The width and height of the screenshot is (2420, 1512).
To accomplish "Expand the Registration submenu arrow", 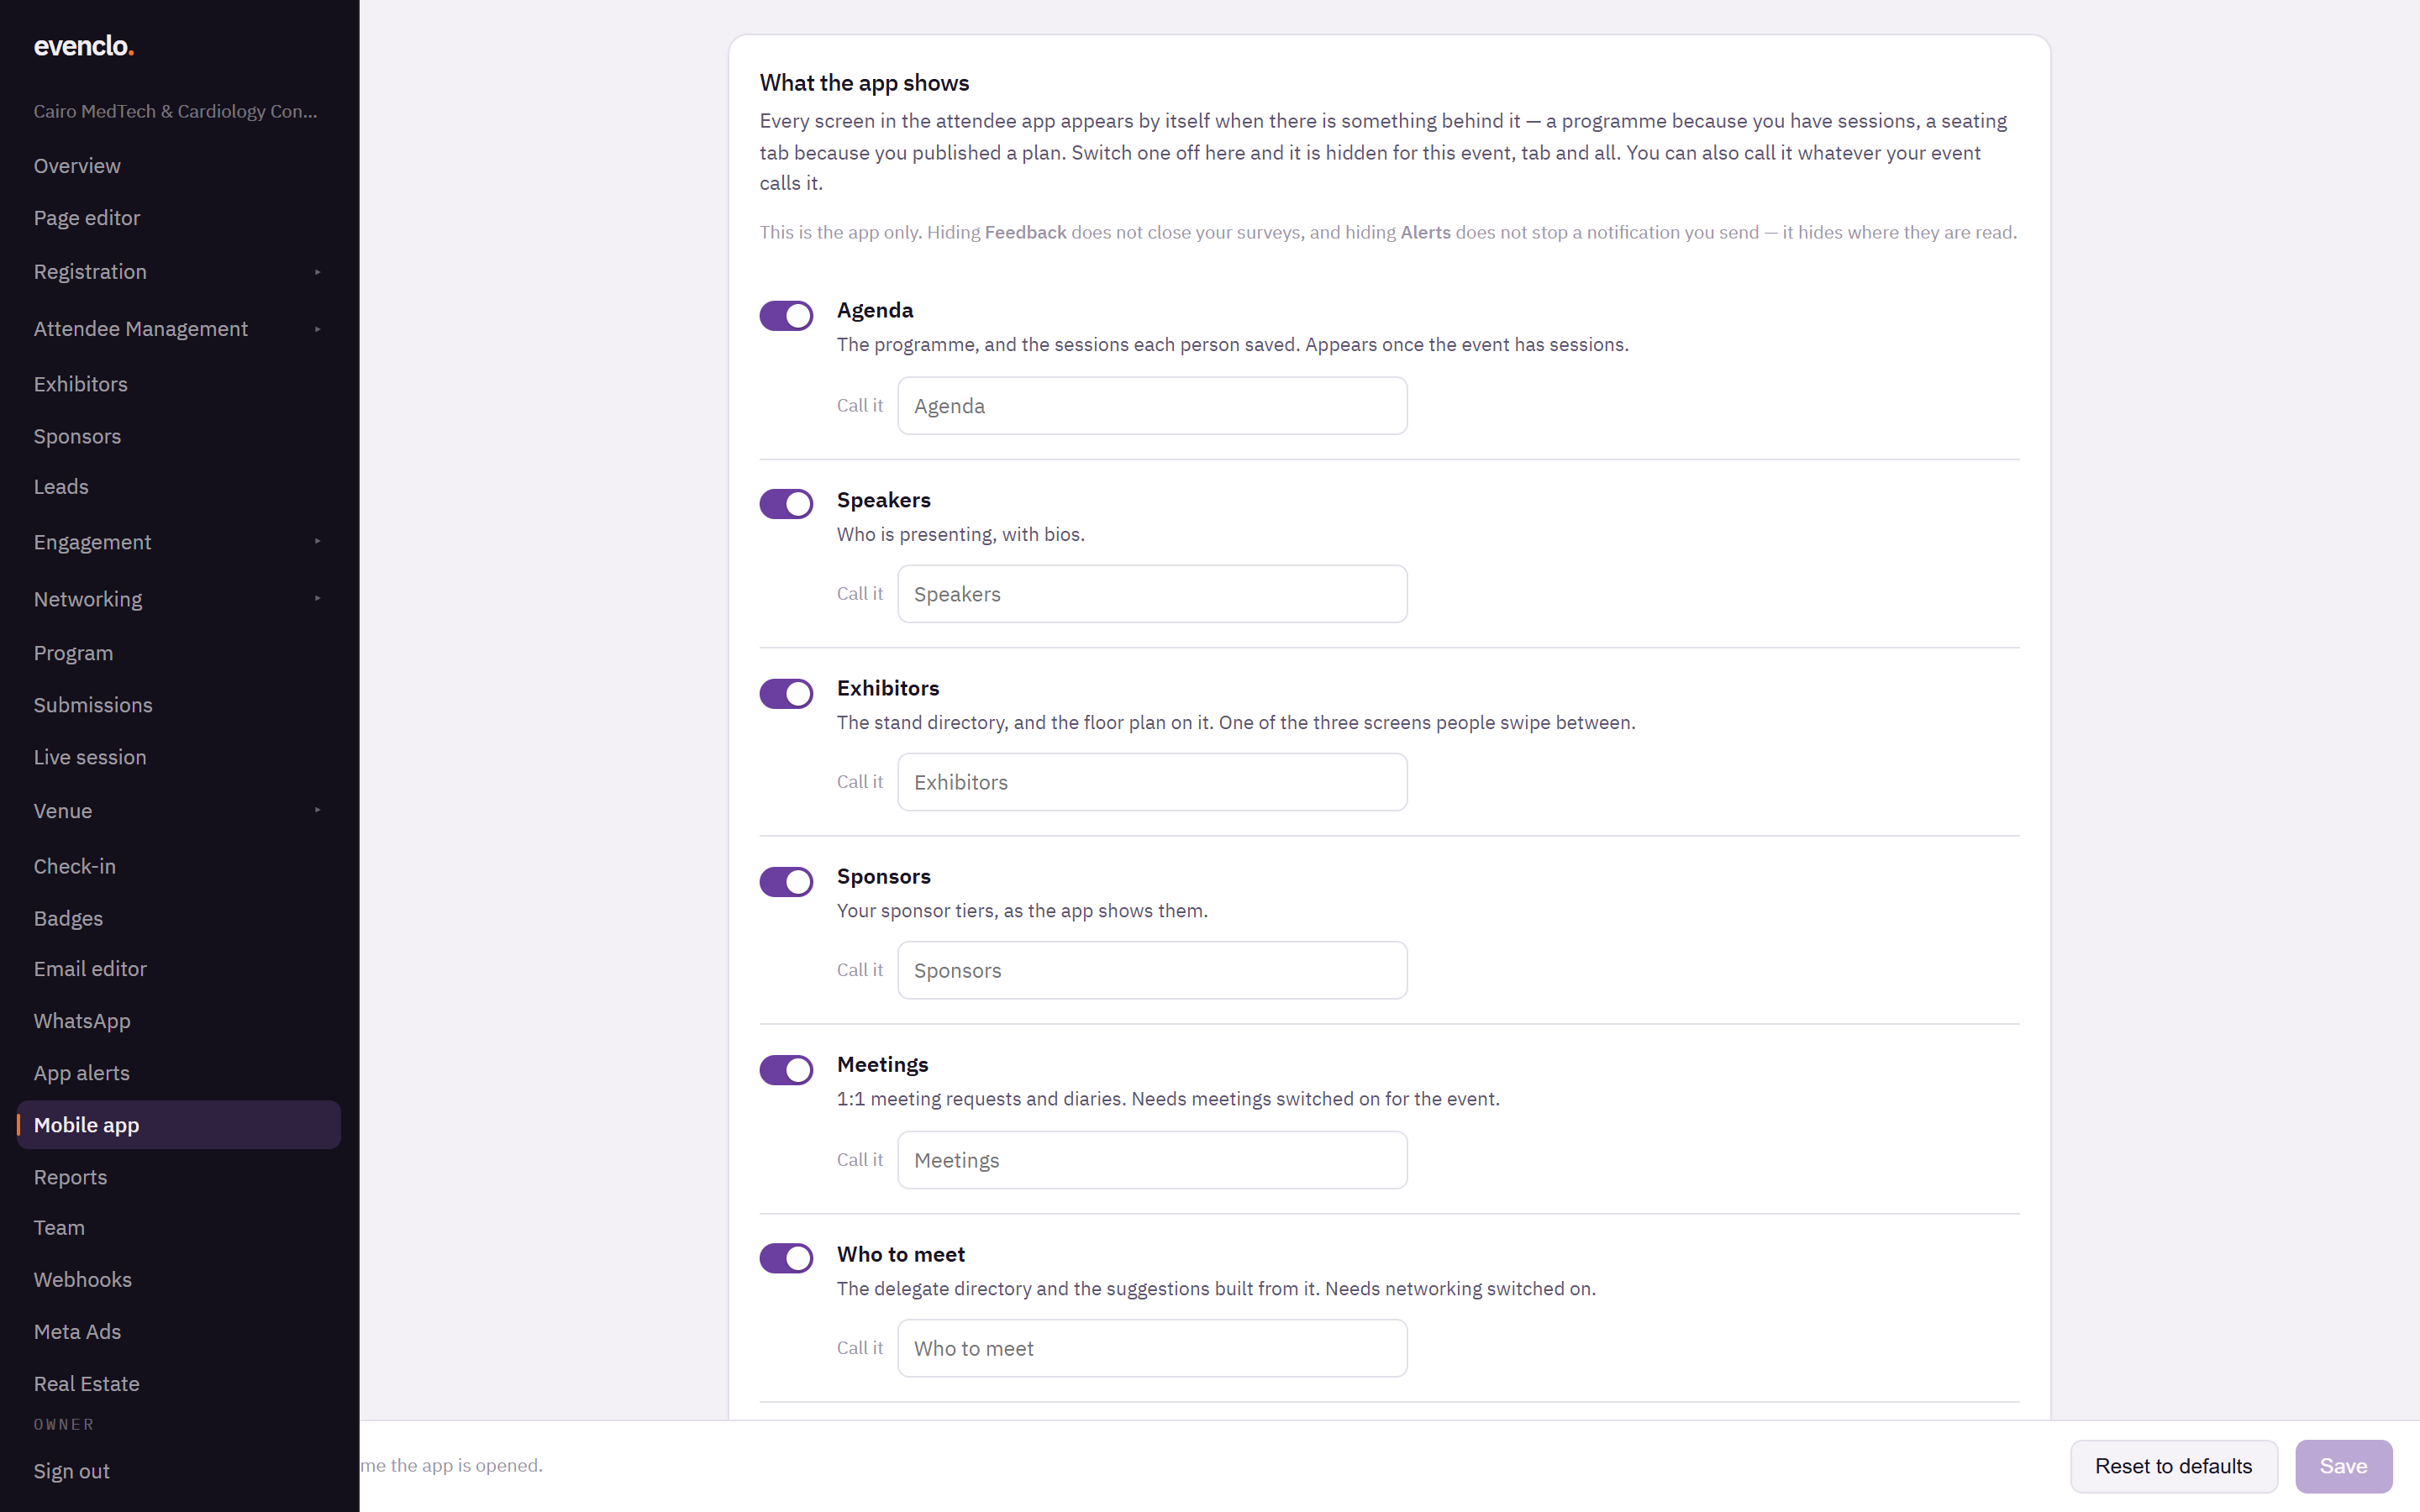I will click(x=318, y=272).
